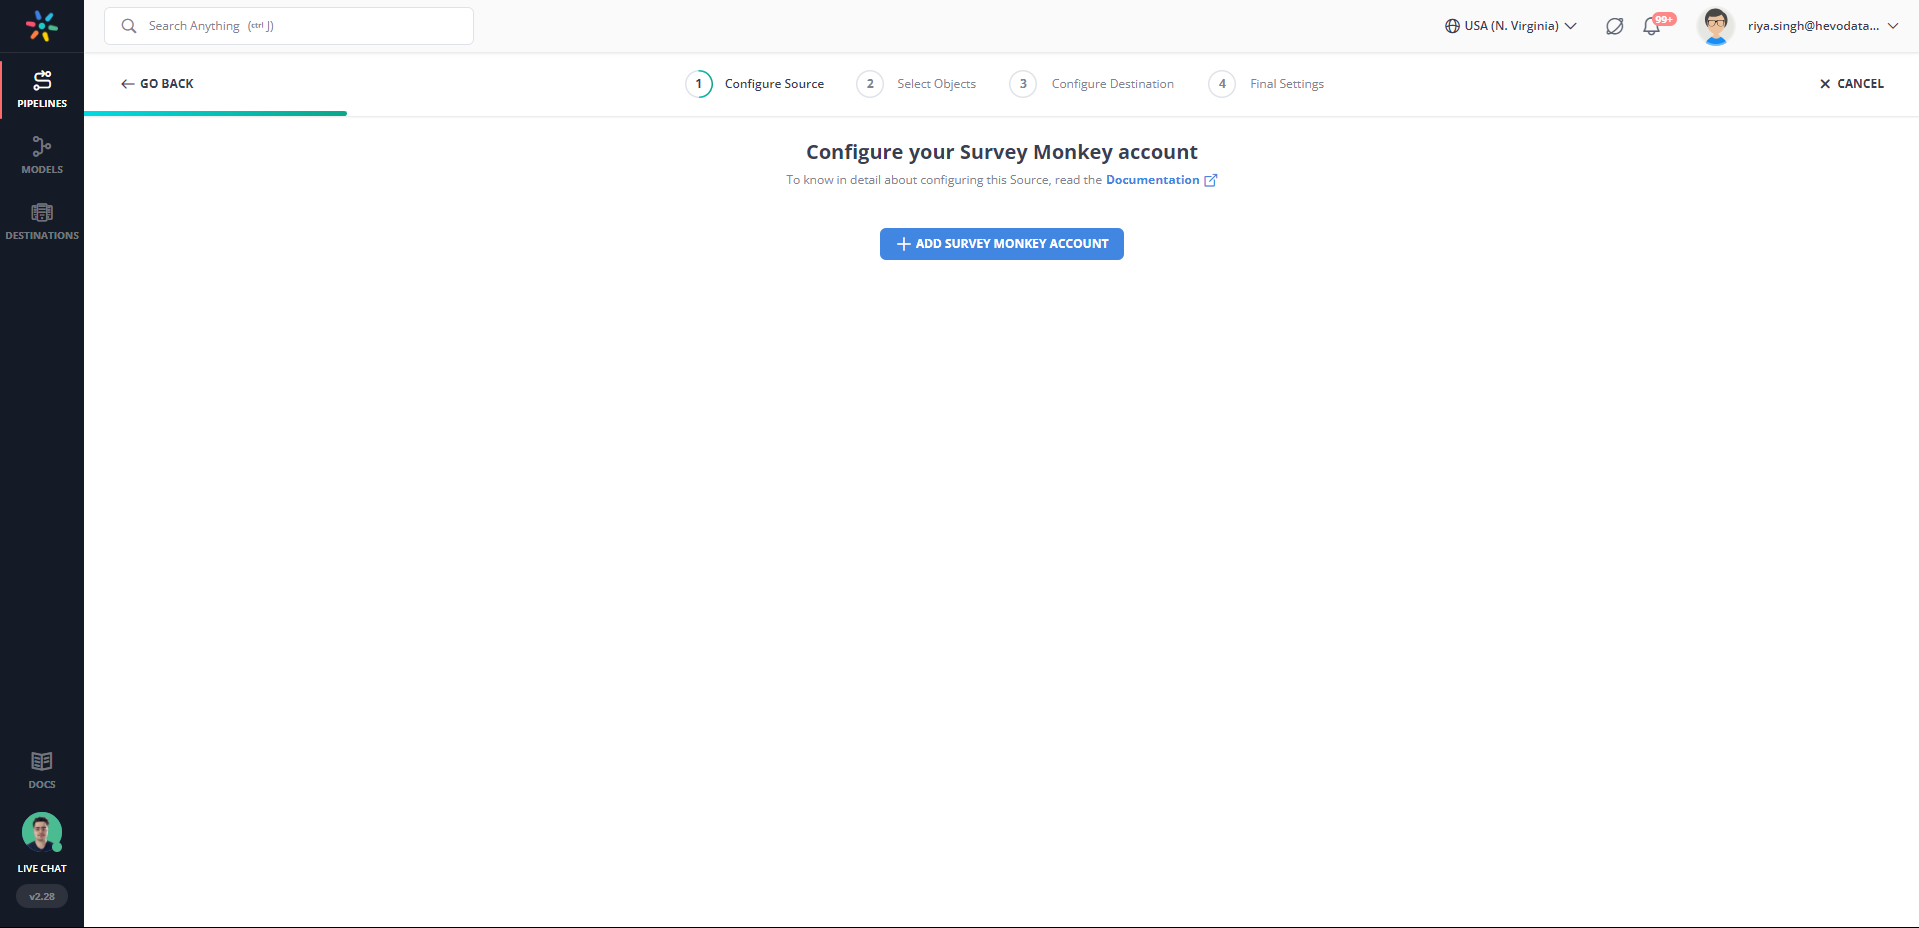The height and width of the screenshot is (928, 1919).
Task: Select step 1 Configure Source
Action: click(x=755, y=84)
